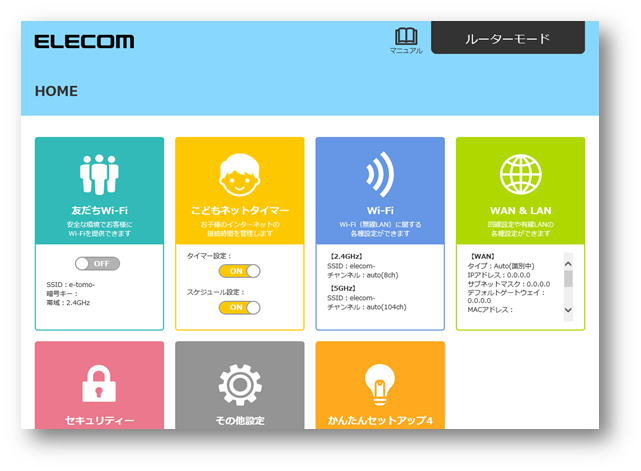This screenshot has height=471, width=641.
Task: Click the 【5GHz】 section heading
Action: pos(343,288)
